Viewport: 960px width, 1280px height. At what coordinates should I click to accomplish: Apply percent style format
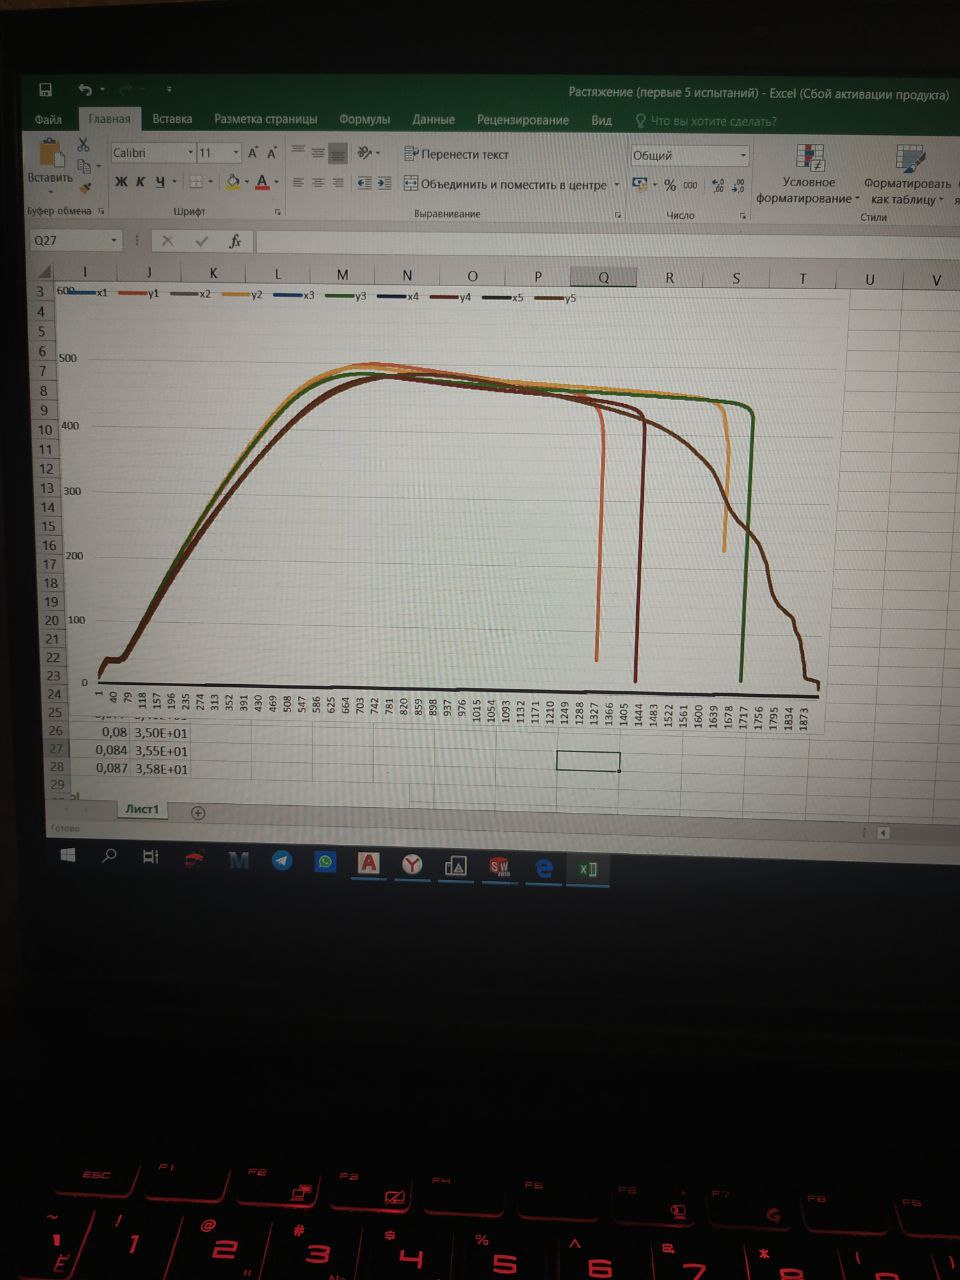(670, 185)
